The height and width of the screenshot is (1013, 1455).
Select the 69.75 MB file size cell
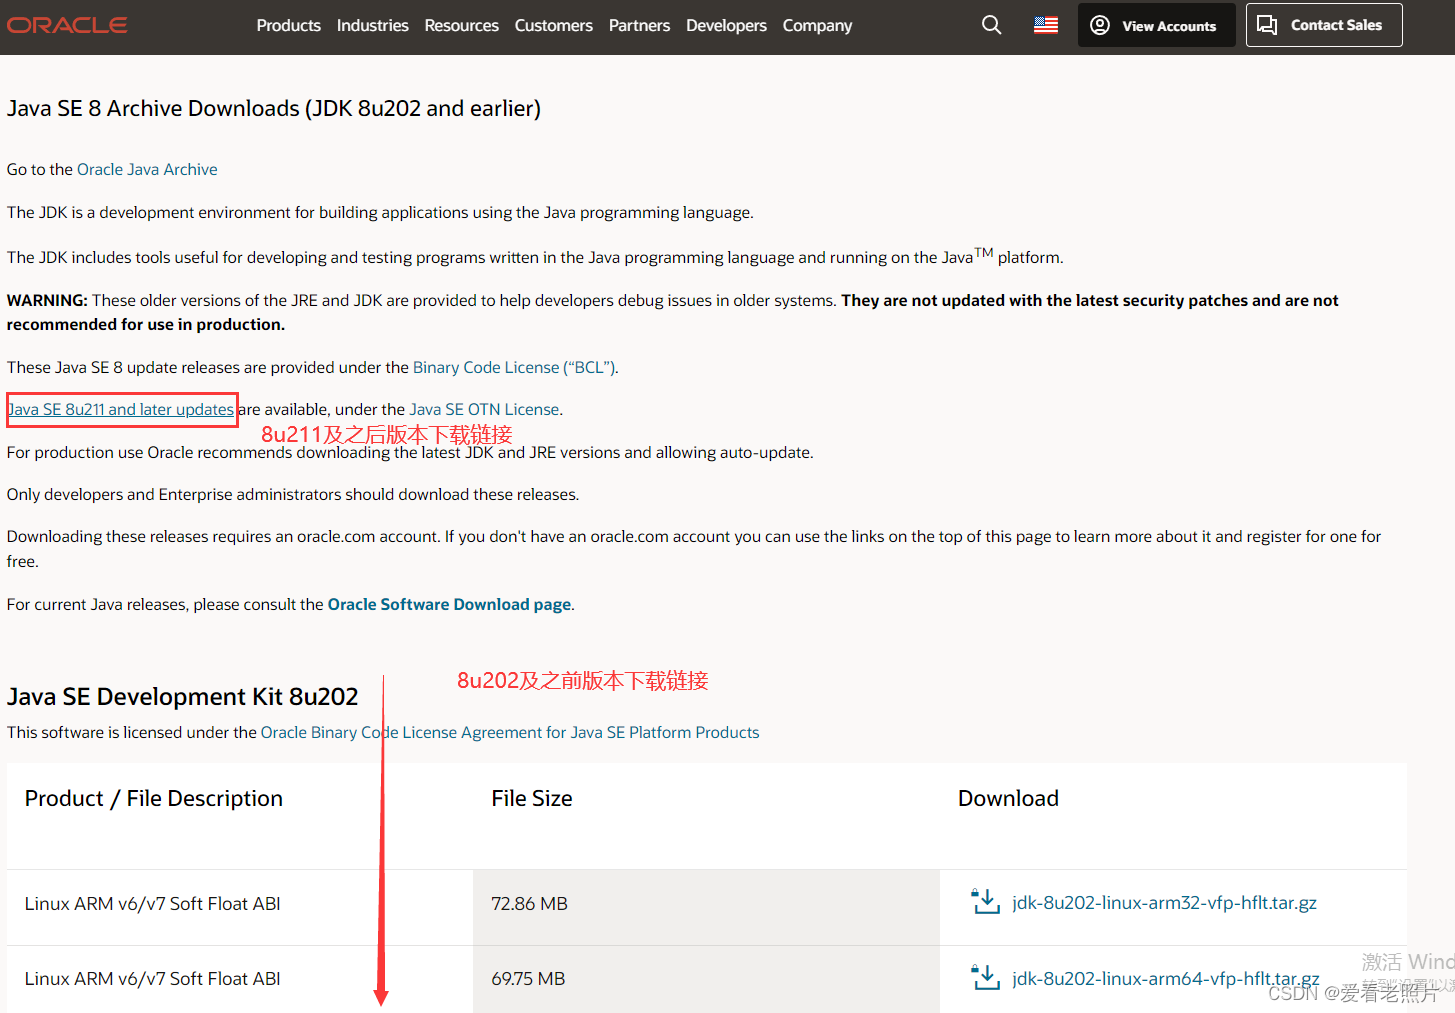coord(706,979)
